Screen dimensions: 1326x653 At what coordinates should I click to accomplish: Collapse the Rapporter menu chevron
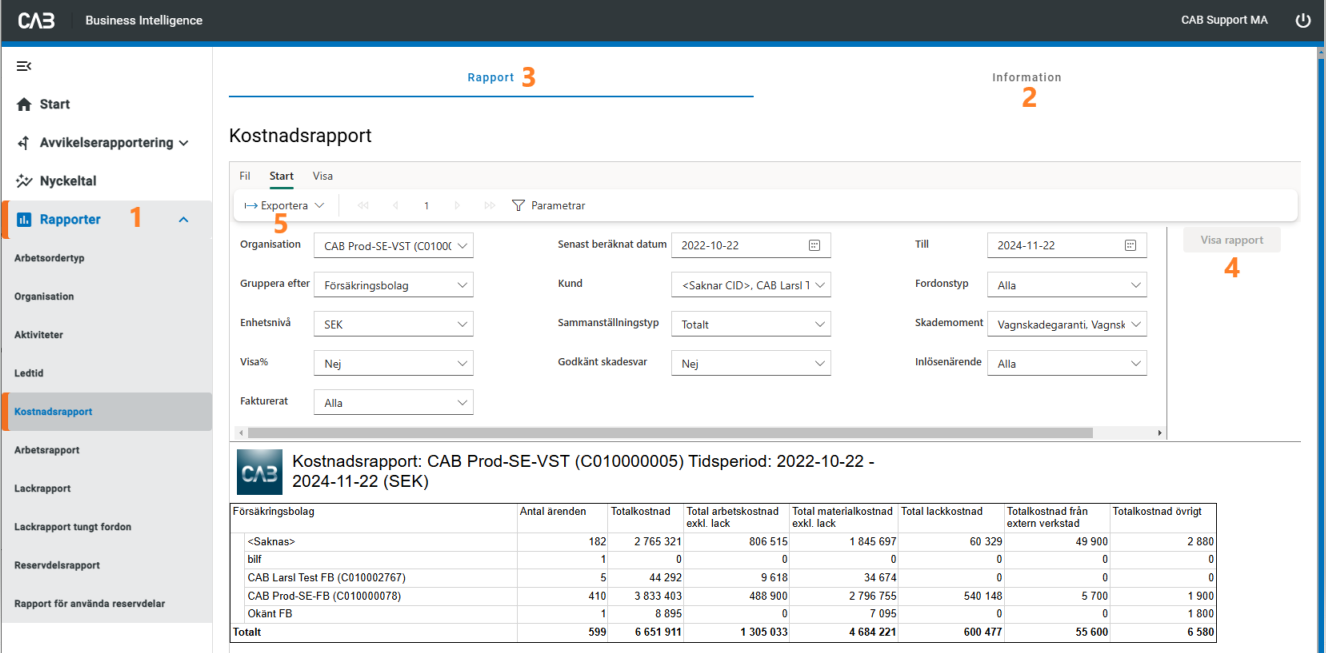click(x=183, y=220)
